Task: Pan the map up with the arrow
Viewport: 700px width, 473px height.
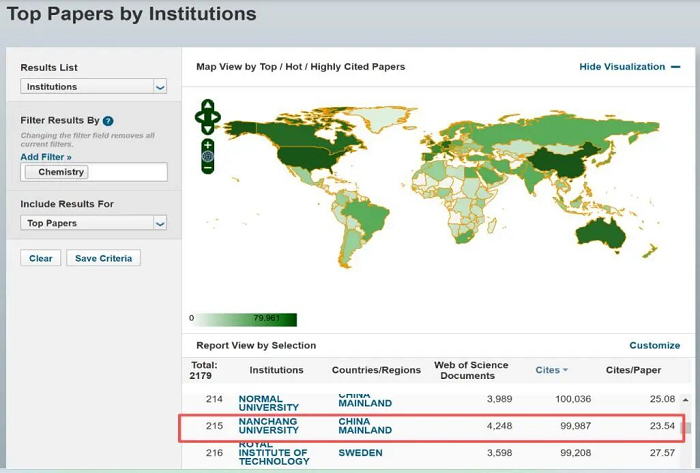Action: coord(207,104)
